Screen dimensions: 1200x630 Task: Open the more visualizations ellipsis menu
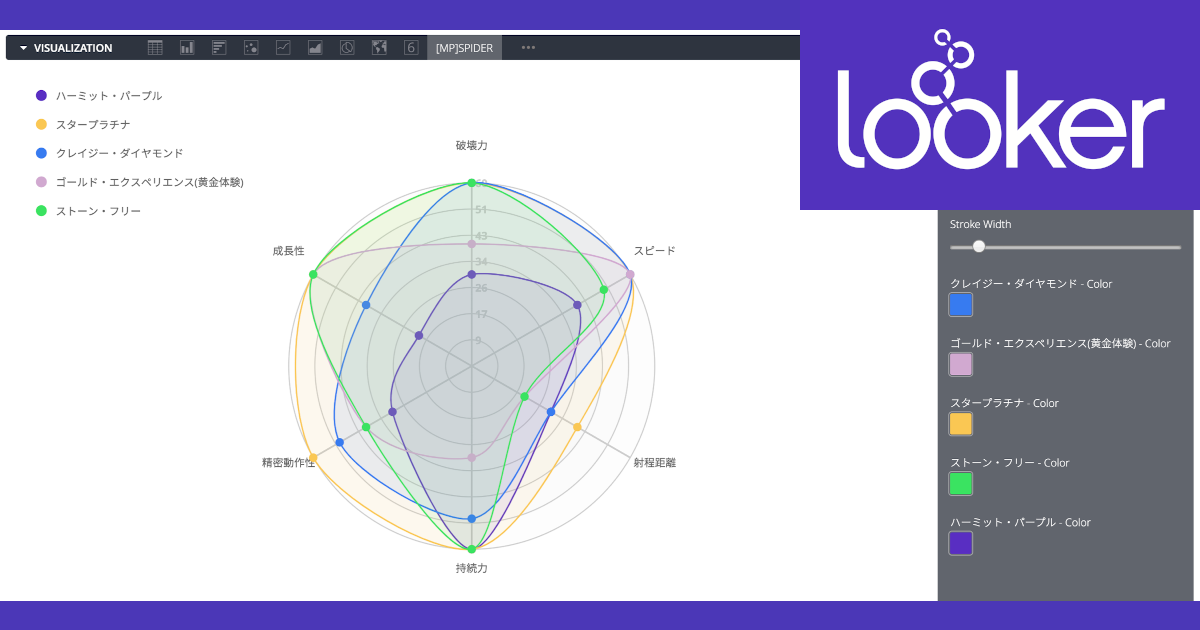tap(528, 47)
